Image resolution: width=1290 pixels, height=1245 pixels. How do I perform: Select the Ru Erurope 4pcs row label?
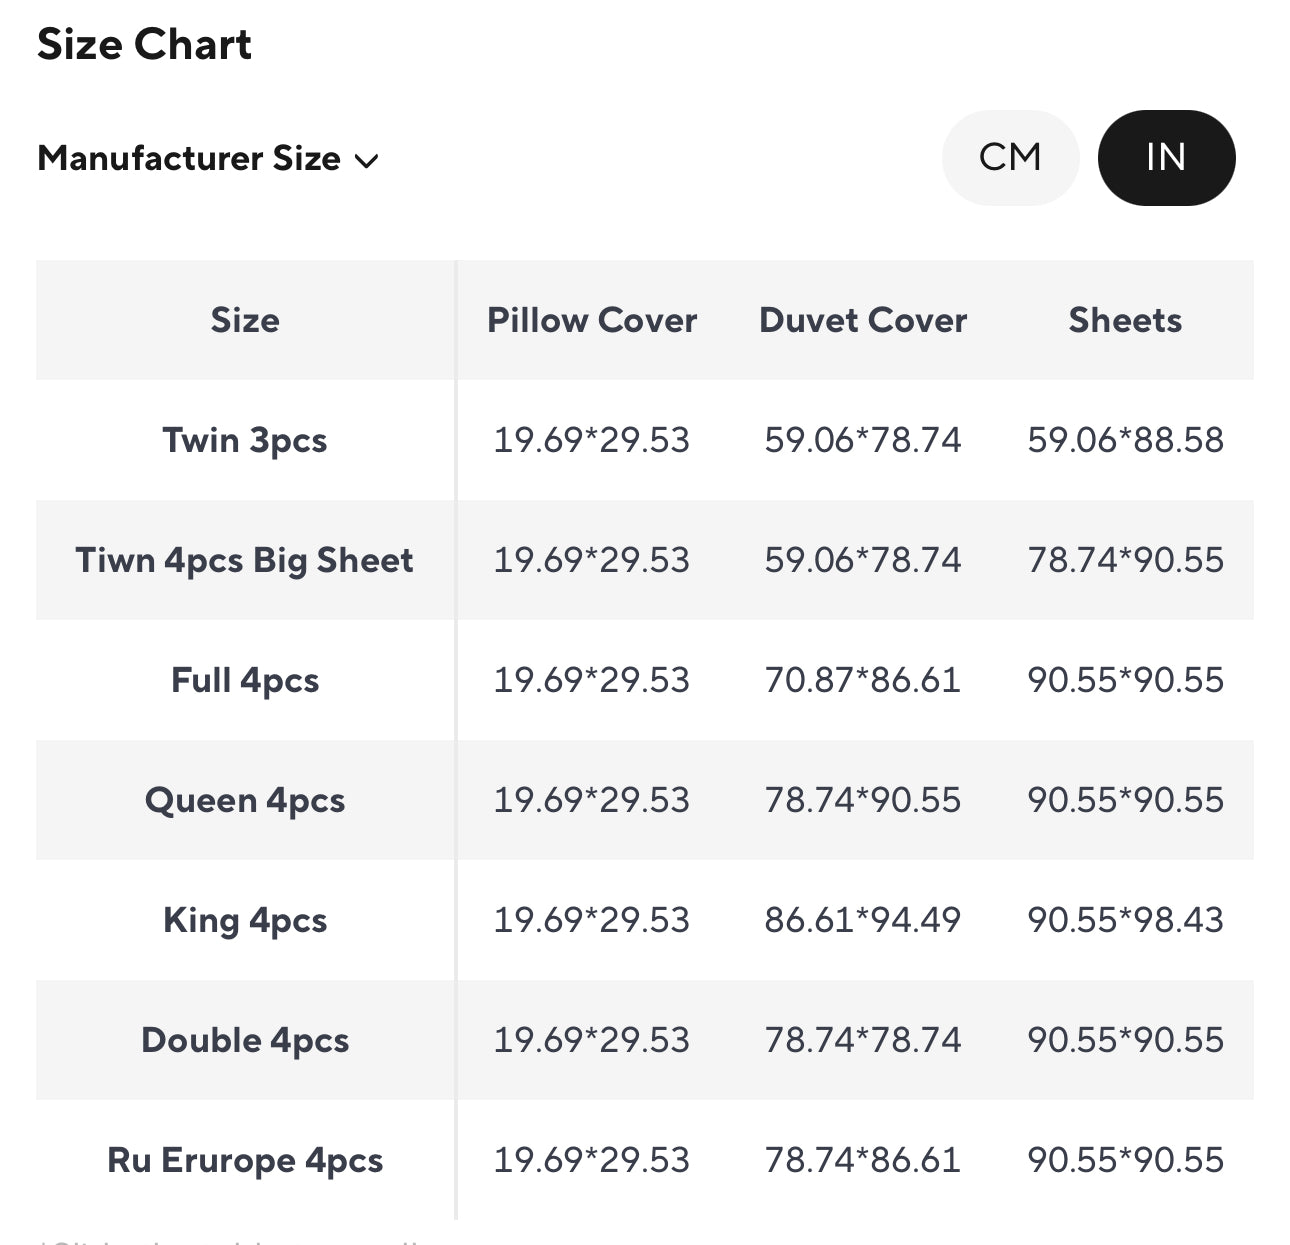point(245,1160)
